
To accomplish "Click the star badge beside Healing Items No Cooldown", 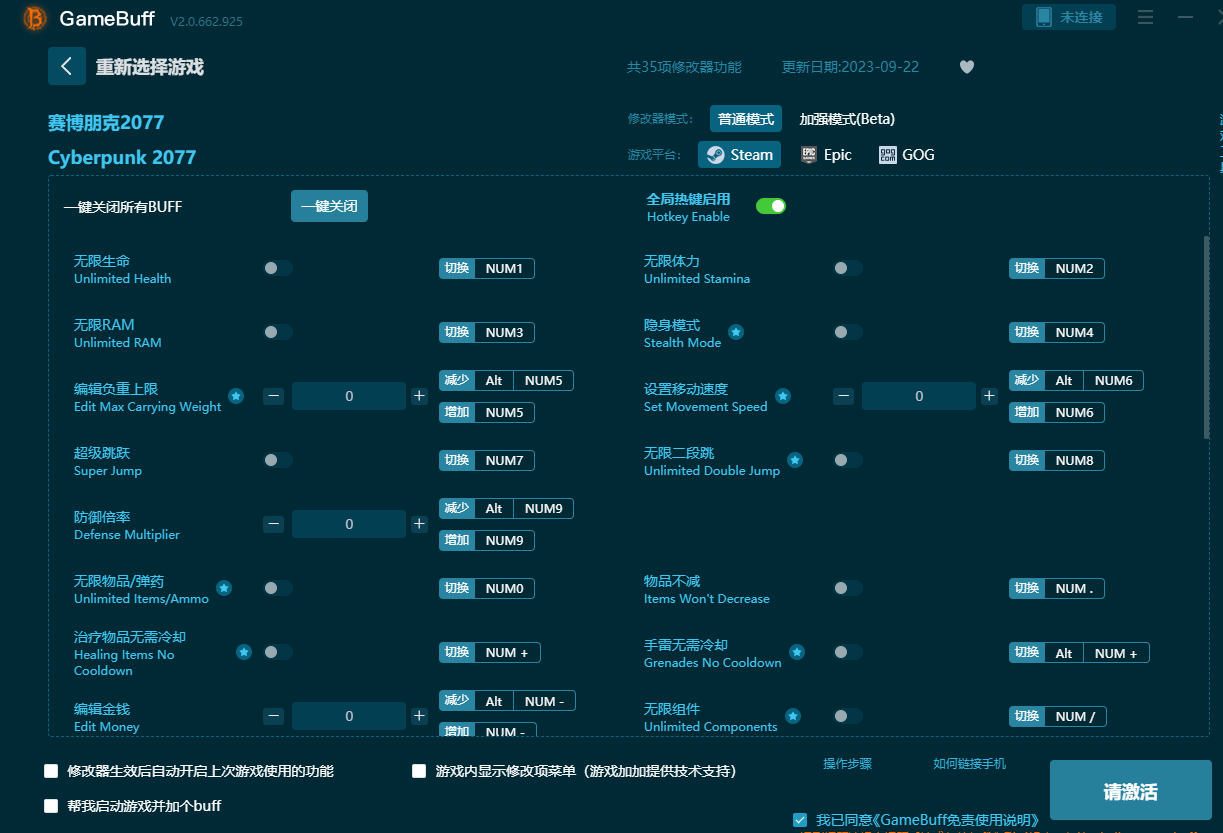I will 244,652.
